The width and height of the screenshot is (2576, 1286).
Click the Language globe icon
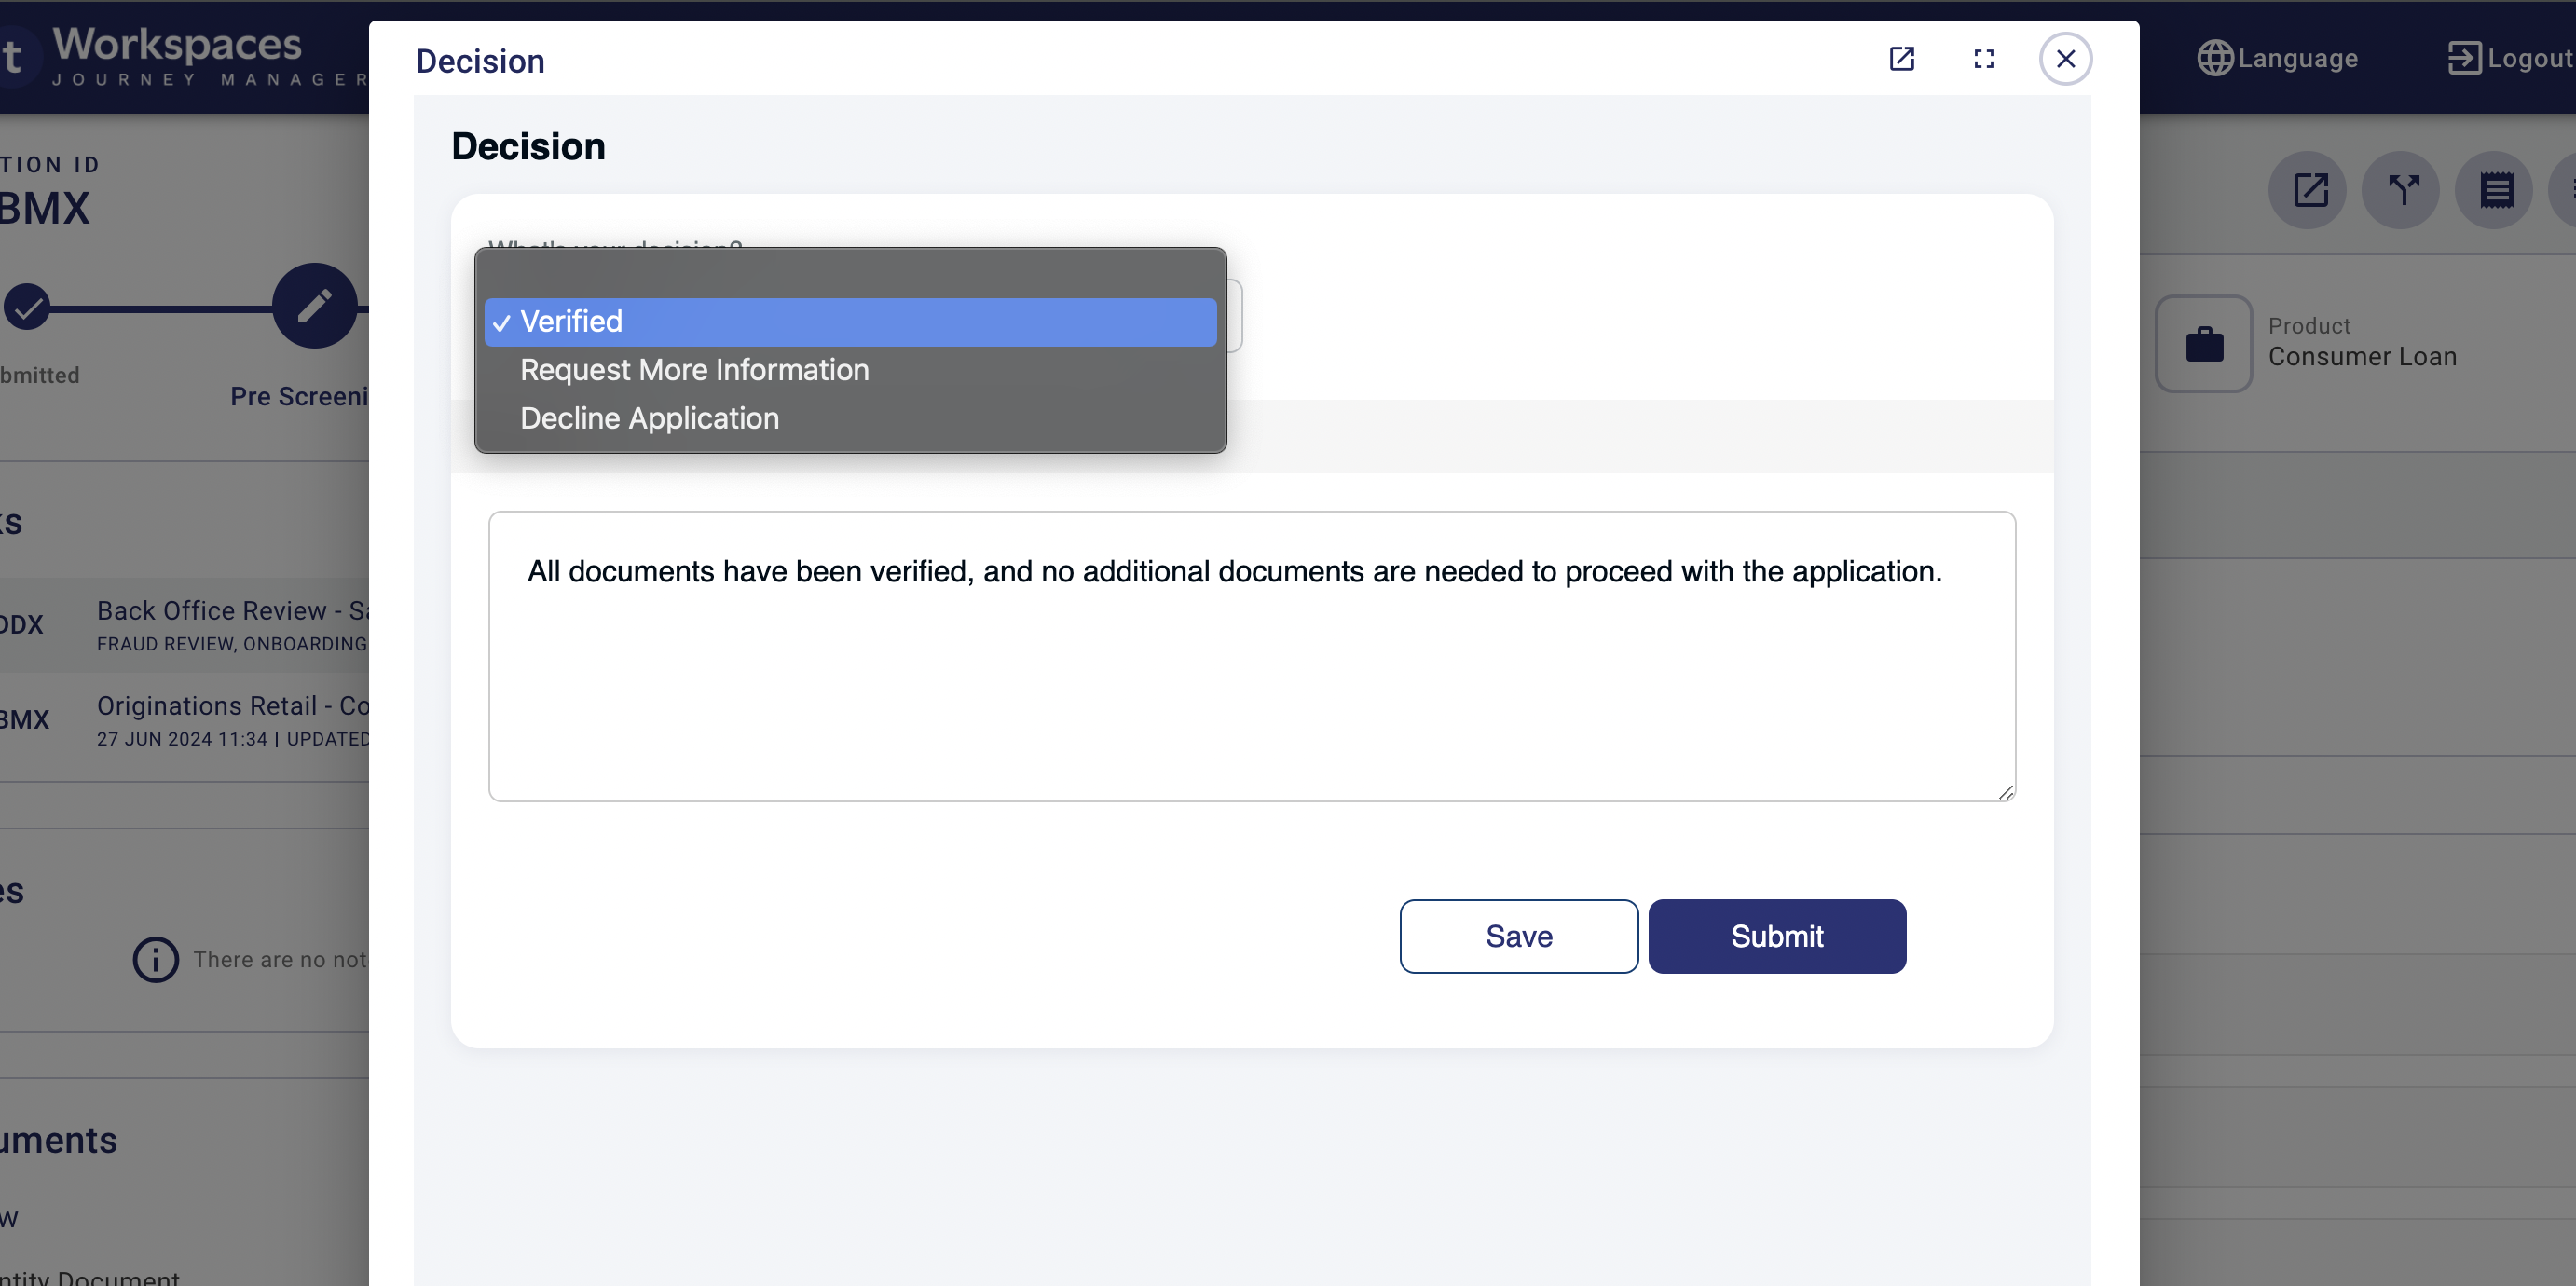(x=2214, y=58)
